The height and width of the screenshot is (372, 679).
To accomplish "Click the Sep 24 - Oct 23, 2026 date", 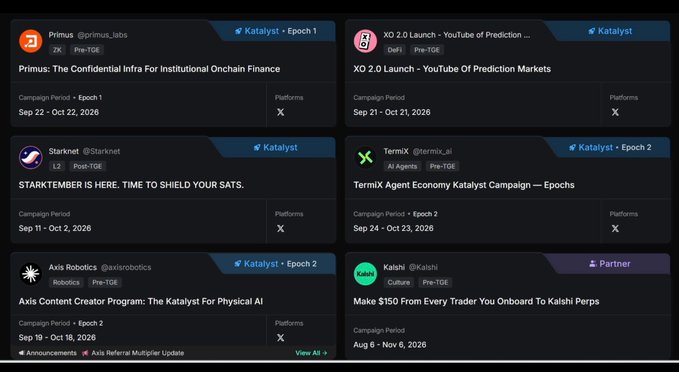I will coord(393,228).
